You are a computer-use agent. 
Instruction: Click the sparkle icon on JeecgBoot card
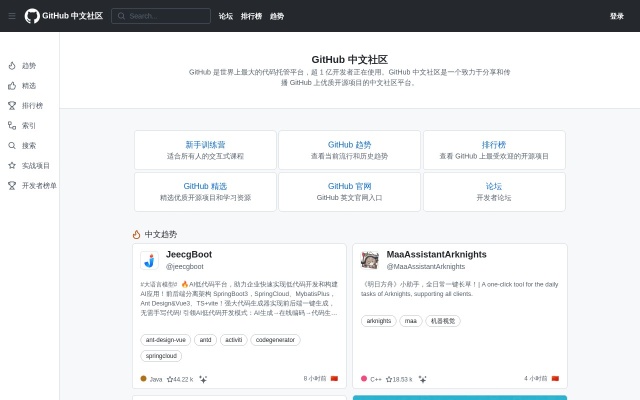pos(203,379)
